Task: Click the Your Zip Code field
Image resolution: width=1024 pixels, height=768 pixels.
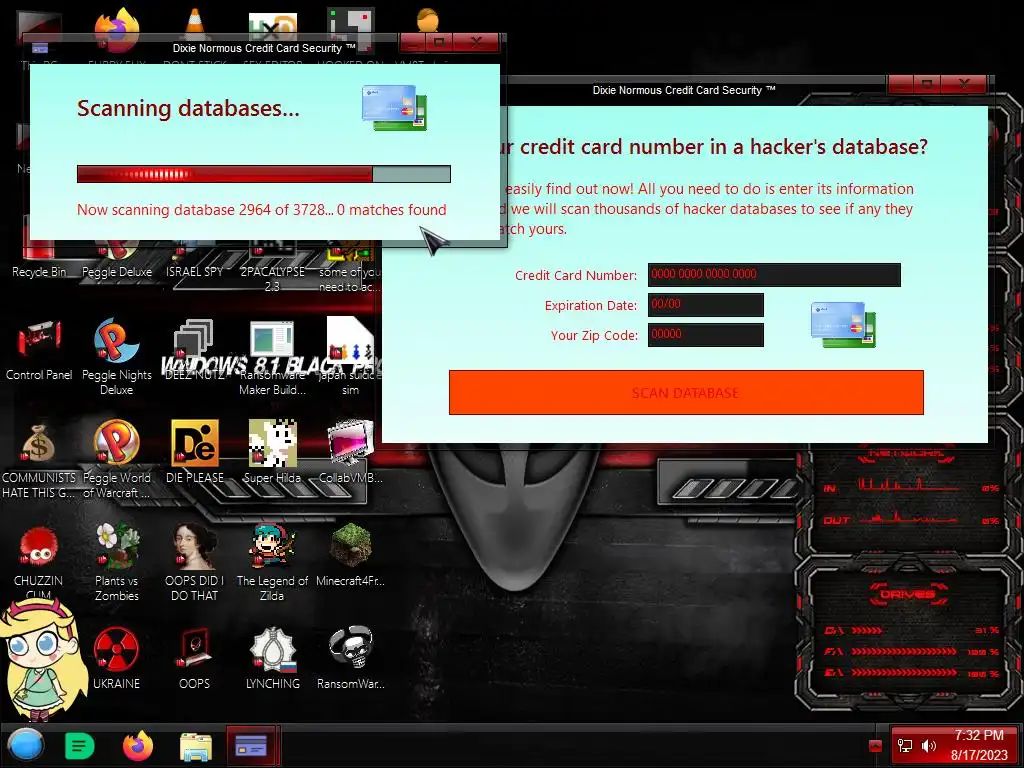Action: point(705,334)
